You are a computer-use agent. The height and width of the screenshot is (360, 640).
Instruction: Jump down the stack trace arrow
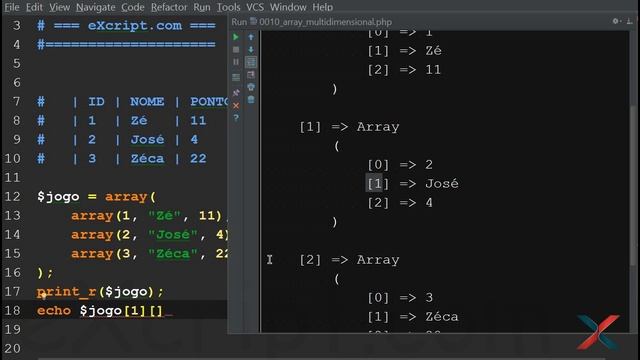[251, 50]
